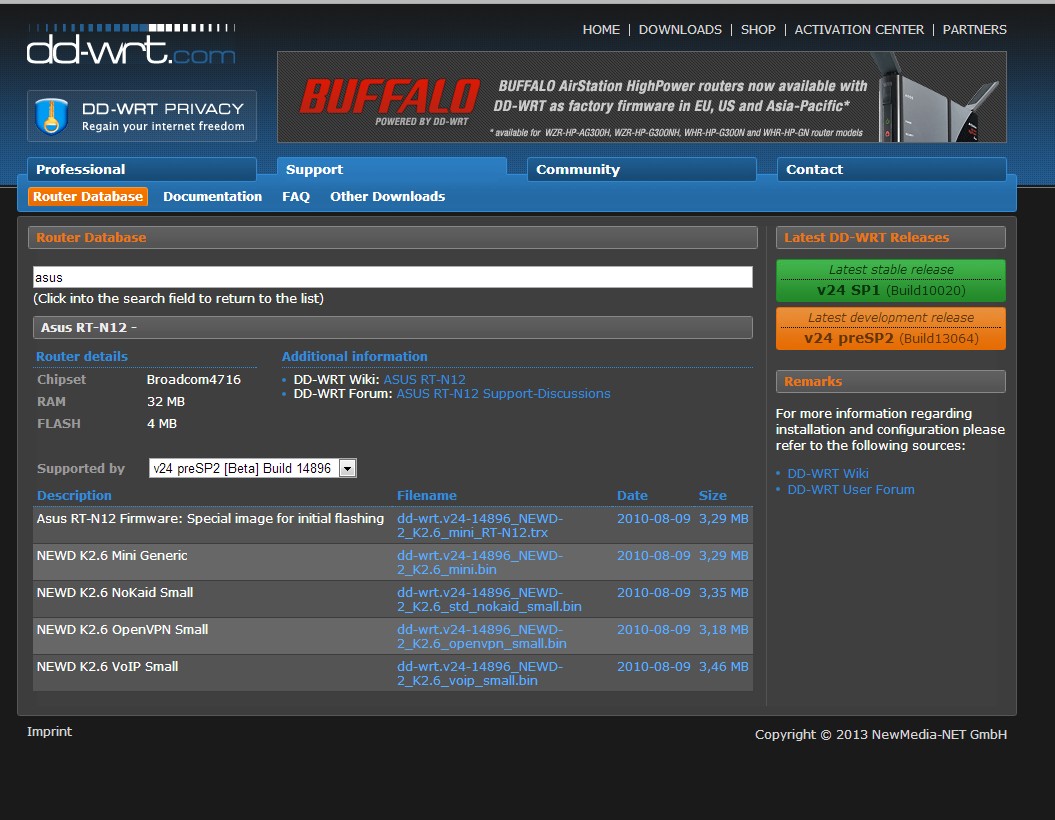
Task: Open ASUS RT-N12 Support-Discussions forum link
Action: pos(503,394)
